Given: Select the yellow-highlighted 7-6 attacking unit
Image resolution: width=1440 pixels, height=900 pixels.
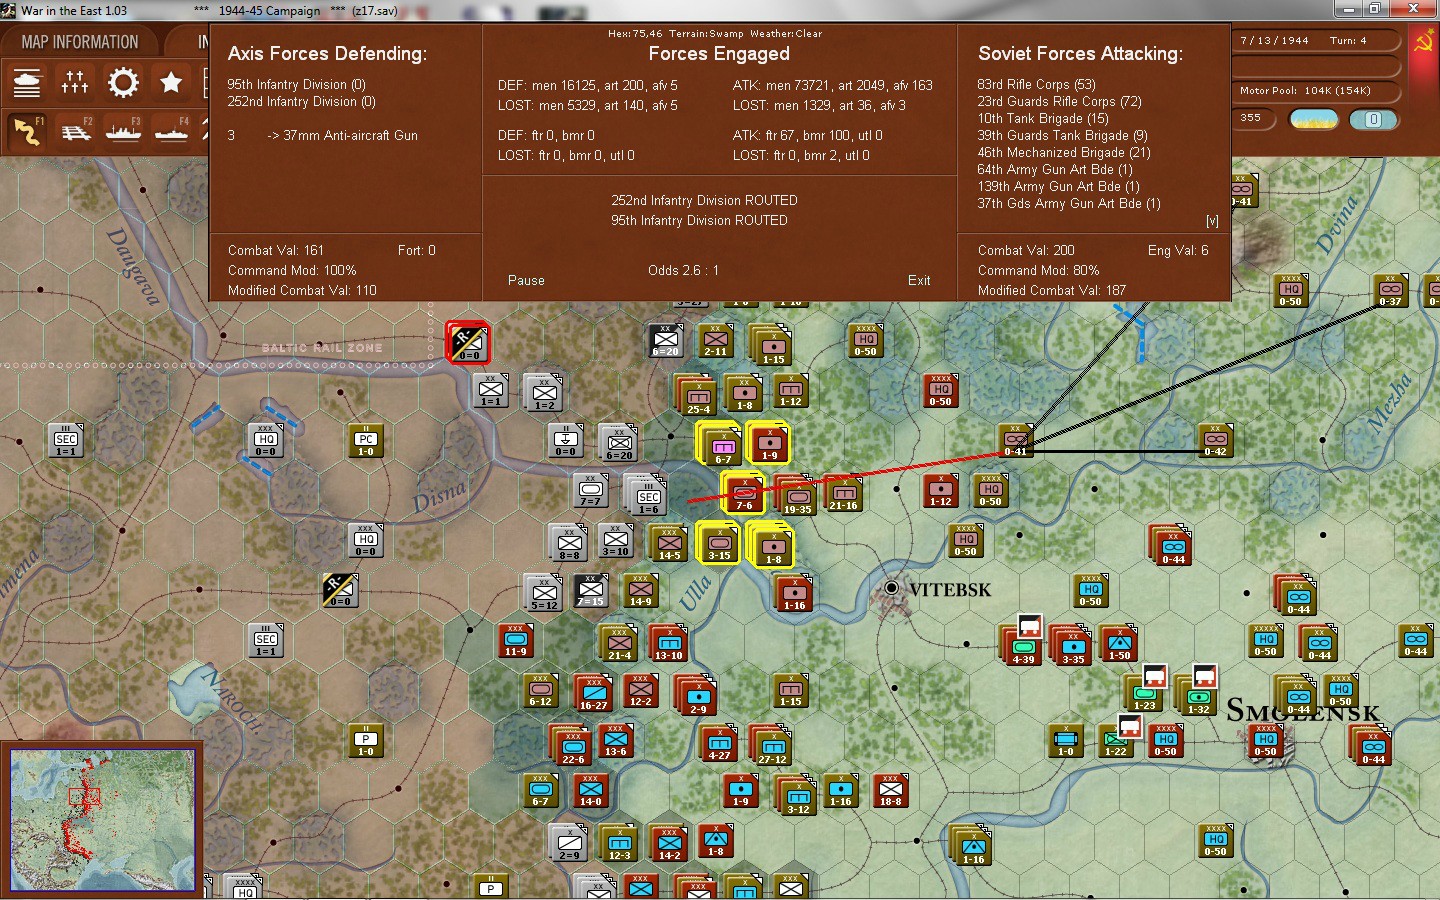Looking at the screenshot, I should pyautogui.click(x=743, y=492).
